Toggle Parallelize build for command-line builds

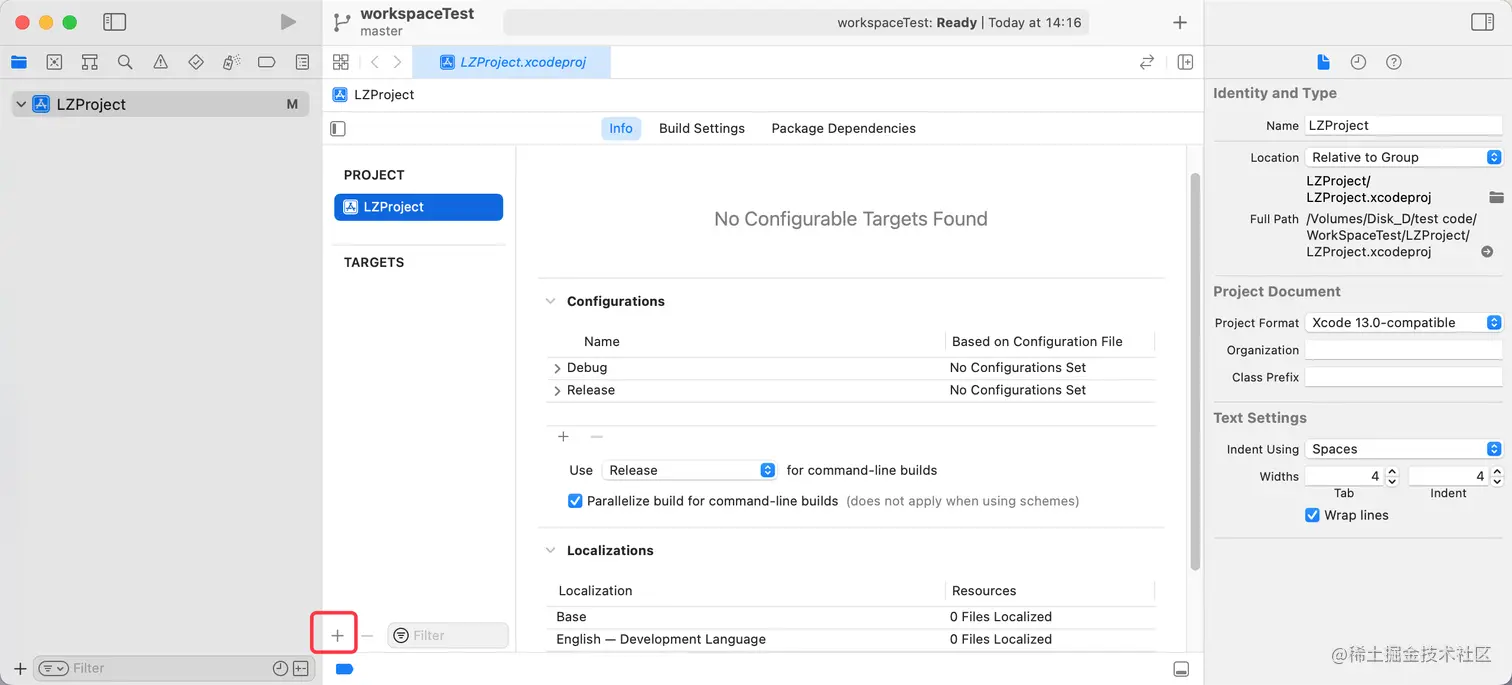pos(575,501)
